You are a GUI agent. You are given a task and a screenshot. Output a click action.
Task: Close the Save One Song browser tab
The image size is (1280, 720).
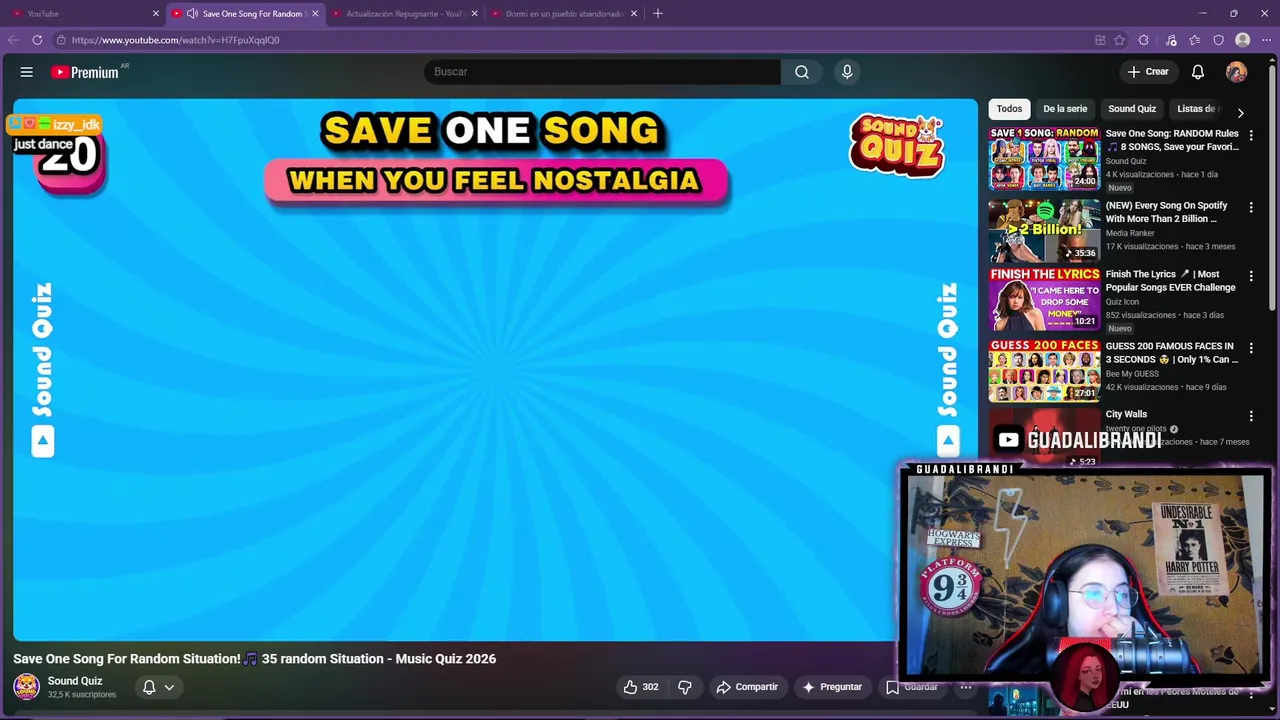316,14
